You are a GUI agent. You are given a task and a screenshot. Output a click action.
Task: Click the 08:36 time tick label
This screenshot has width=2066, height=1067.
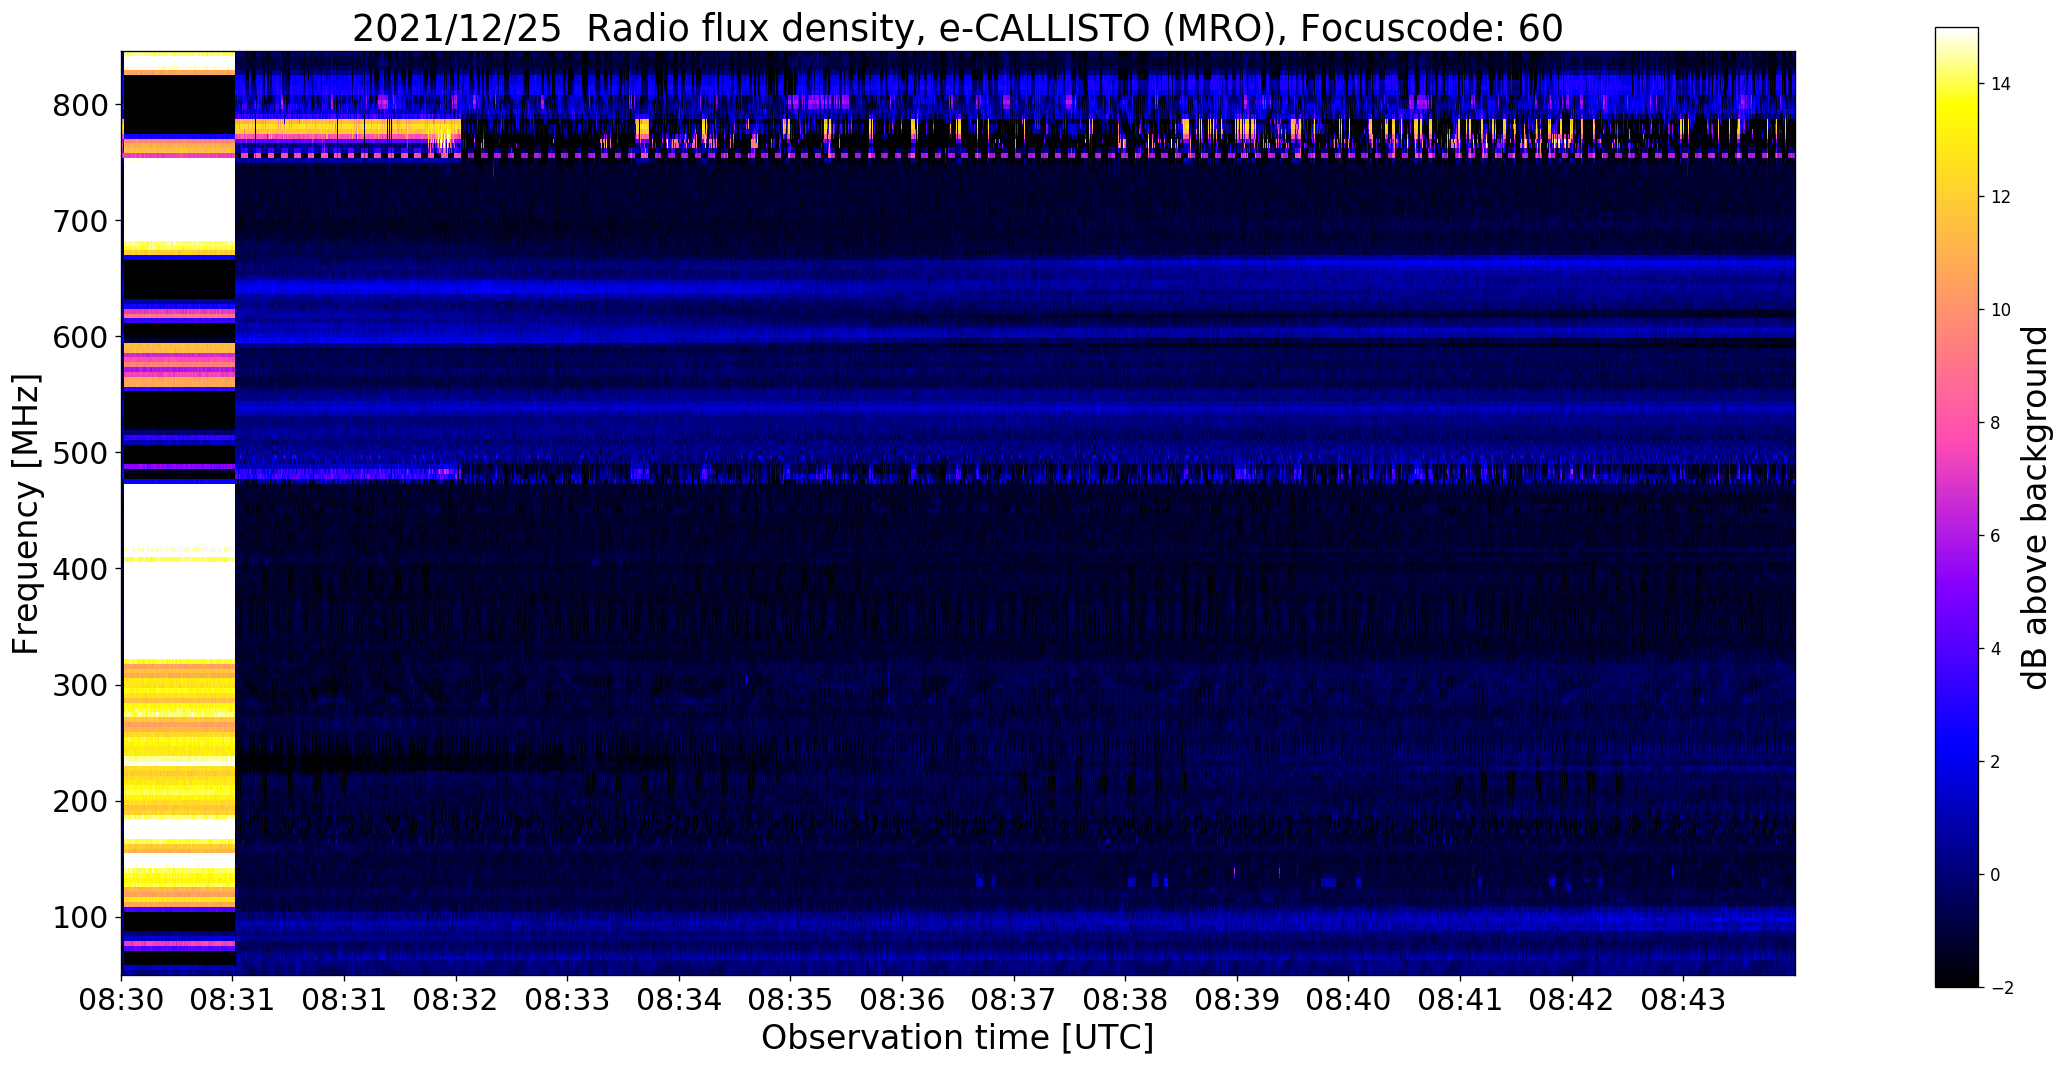point(903,999)
